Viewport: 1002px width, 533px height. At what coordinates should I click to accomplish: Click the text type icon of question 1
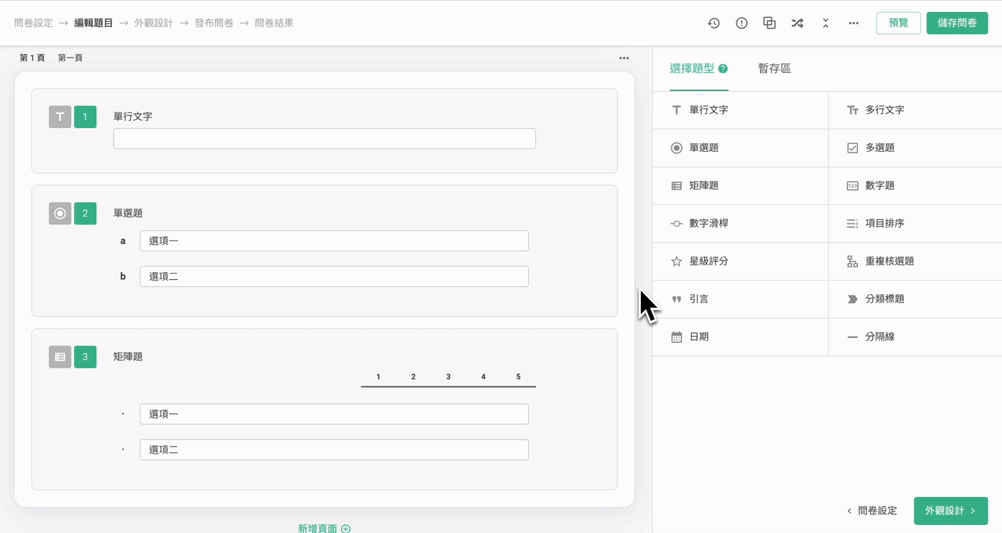60,117
